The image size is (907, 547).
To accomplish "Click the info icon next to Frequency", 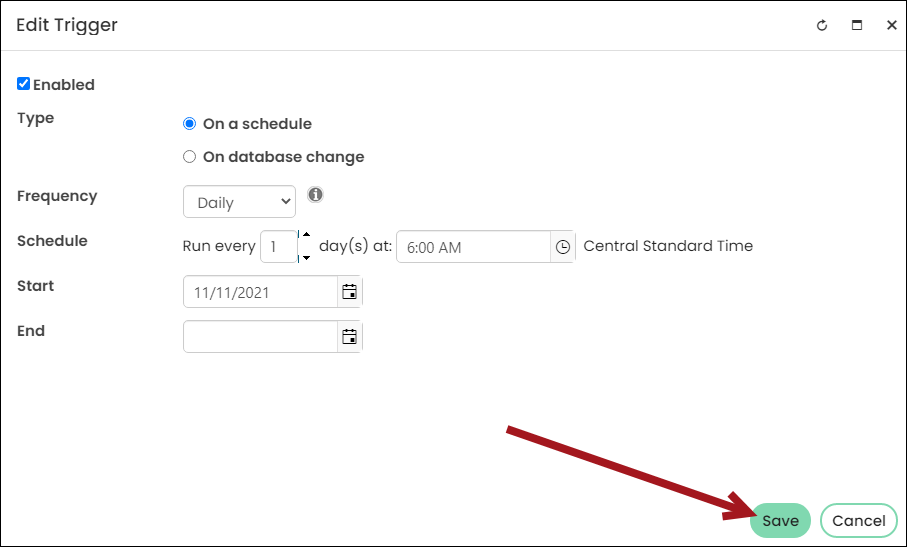I will [315, 195].
